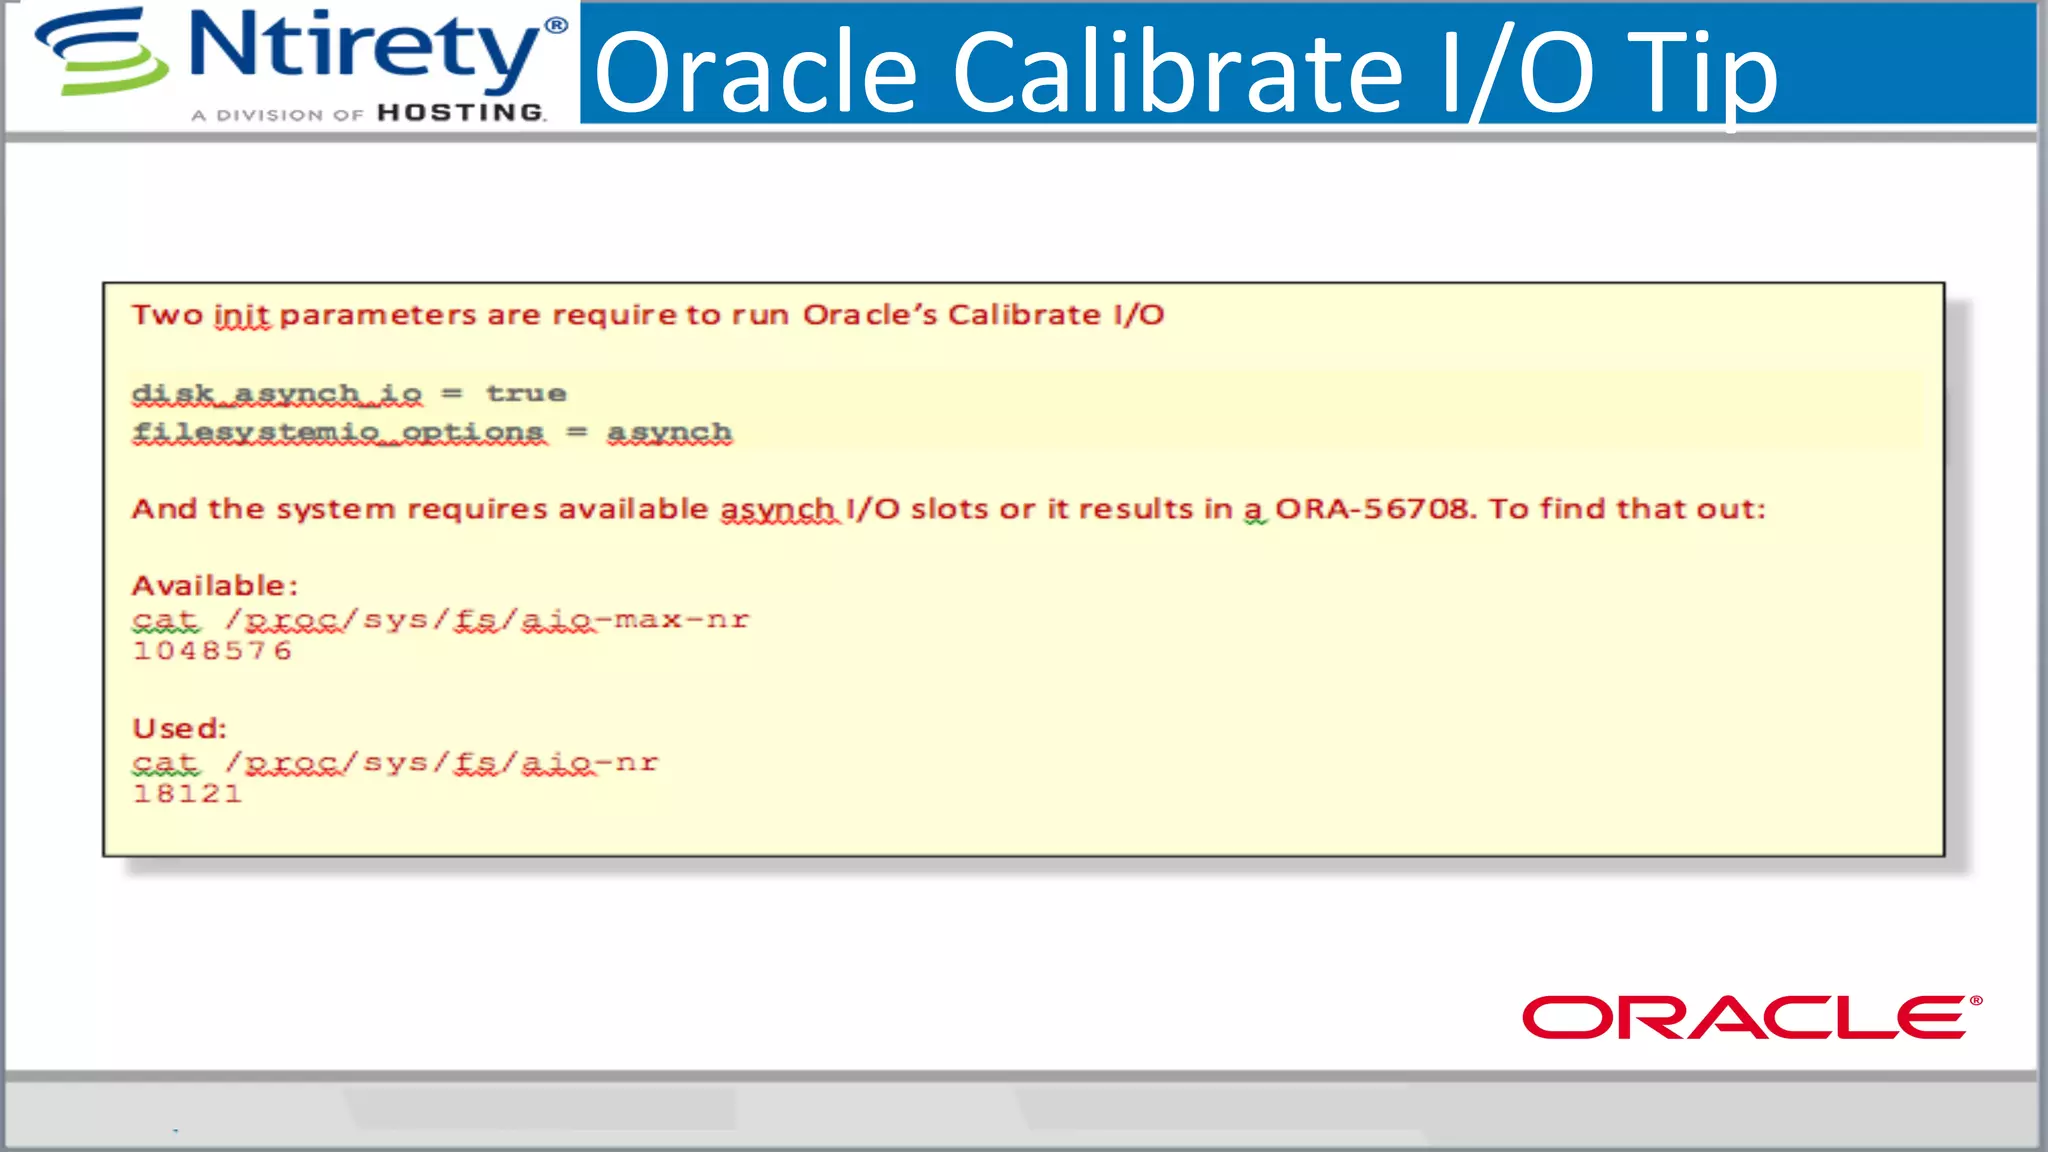The height and width of the screenshot is (1152, 2048).
Task: Select 'cat /proc/sys/fs/aio-max-nr' command
Action: click(441, 621)
